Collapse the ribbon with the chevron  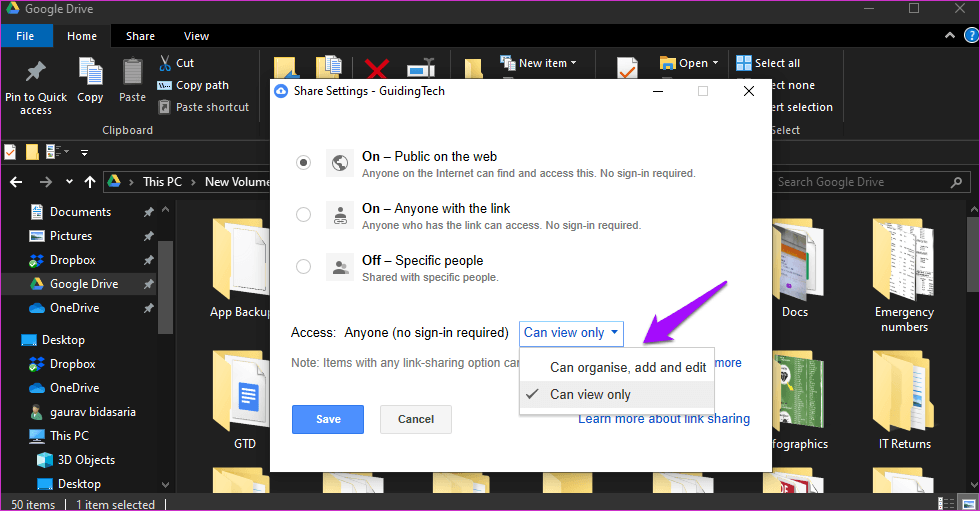(950, 36)
